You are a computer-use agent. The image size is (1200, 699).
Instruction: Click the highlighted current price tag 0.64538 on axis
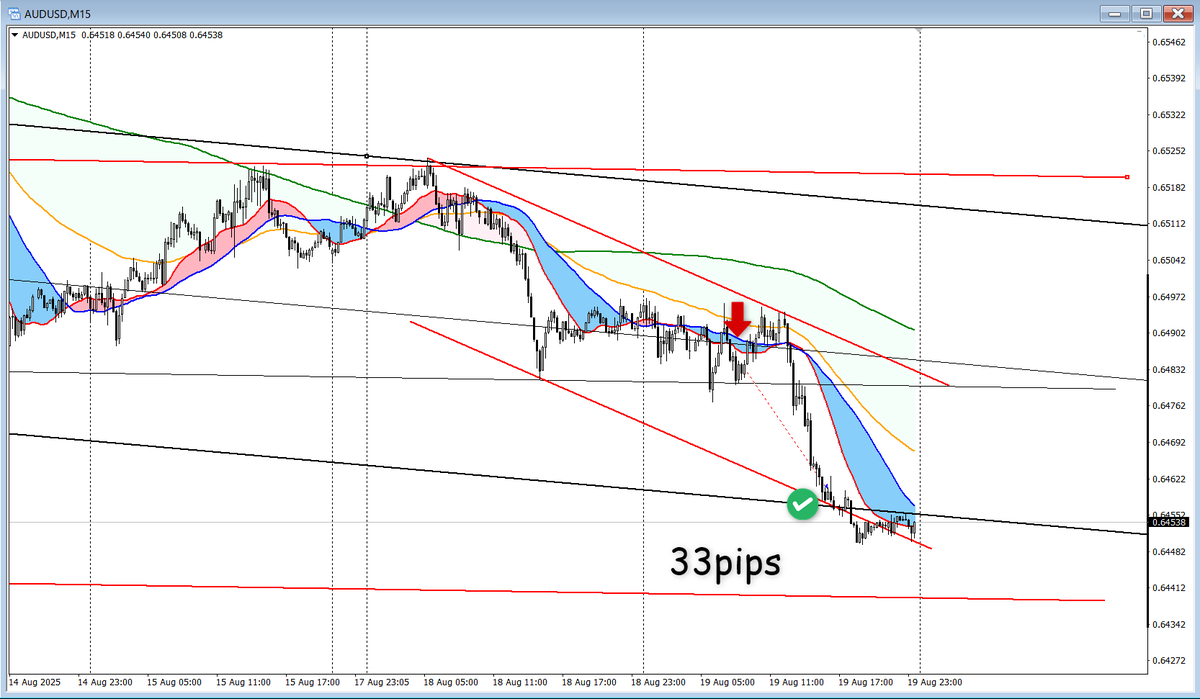point(1168,522)
